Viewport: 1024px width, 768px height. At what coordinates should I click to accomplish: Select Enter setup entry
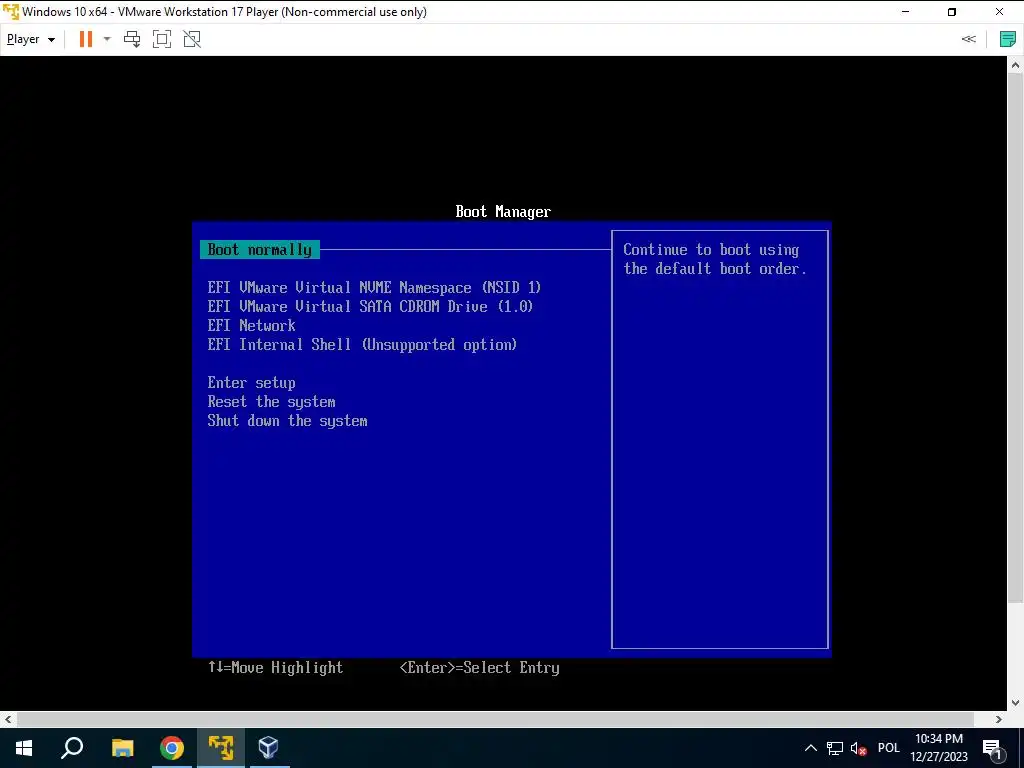[x=251, y=383]
